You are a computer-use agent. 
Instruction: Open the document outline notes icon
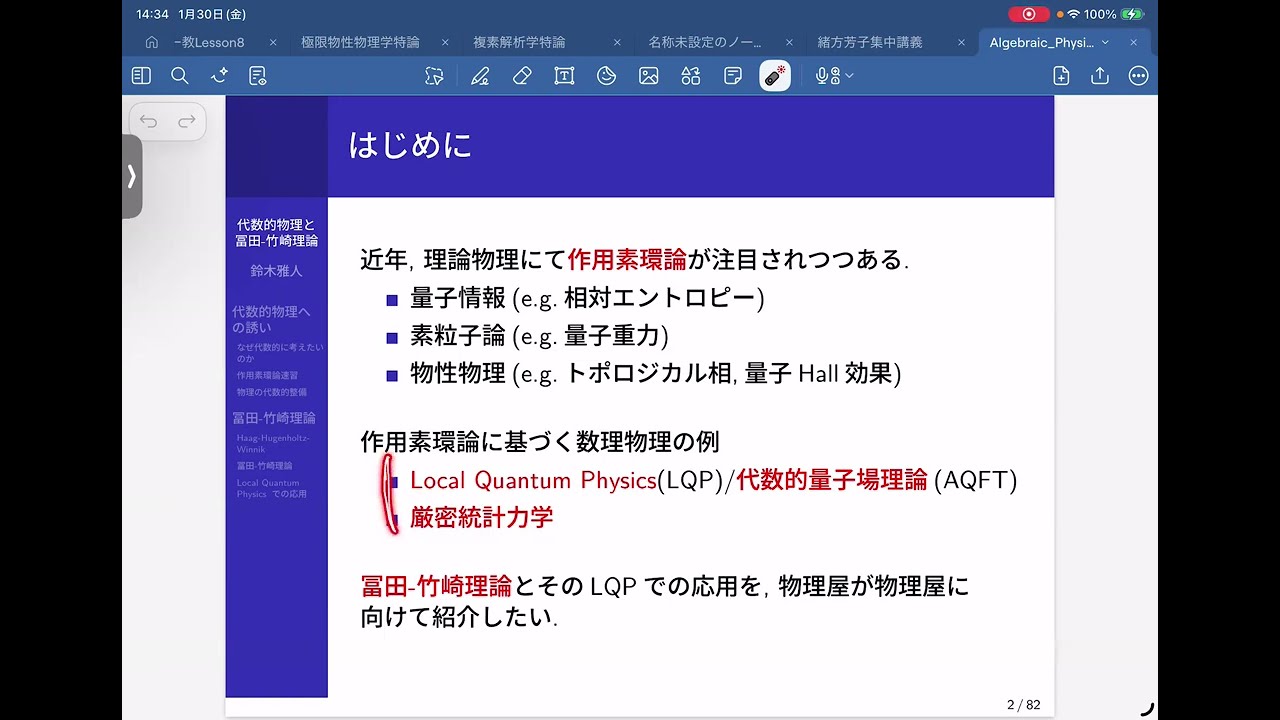(x=258, y=76)
